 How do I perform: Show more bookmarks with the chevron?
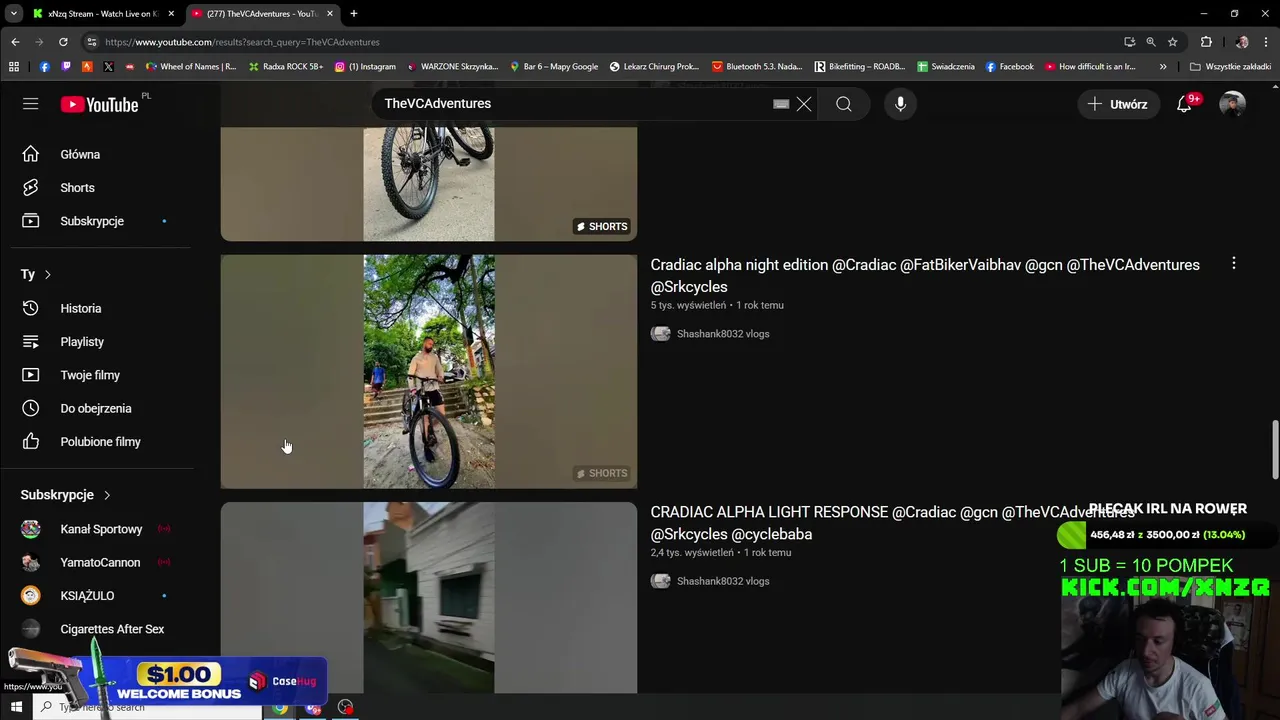pos(1162,67)
